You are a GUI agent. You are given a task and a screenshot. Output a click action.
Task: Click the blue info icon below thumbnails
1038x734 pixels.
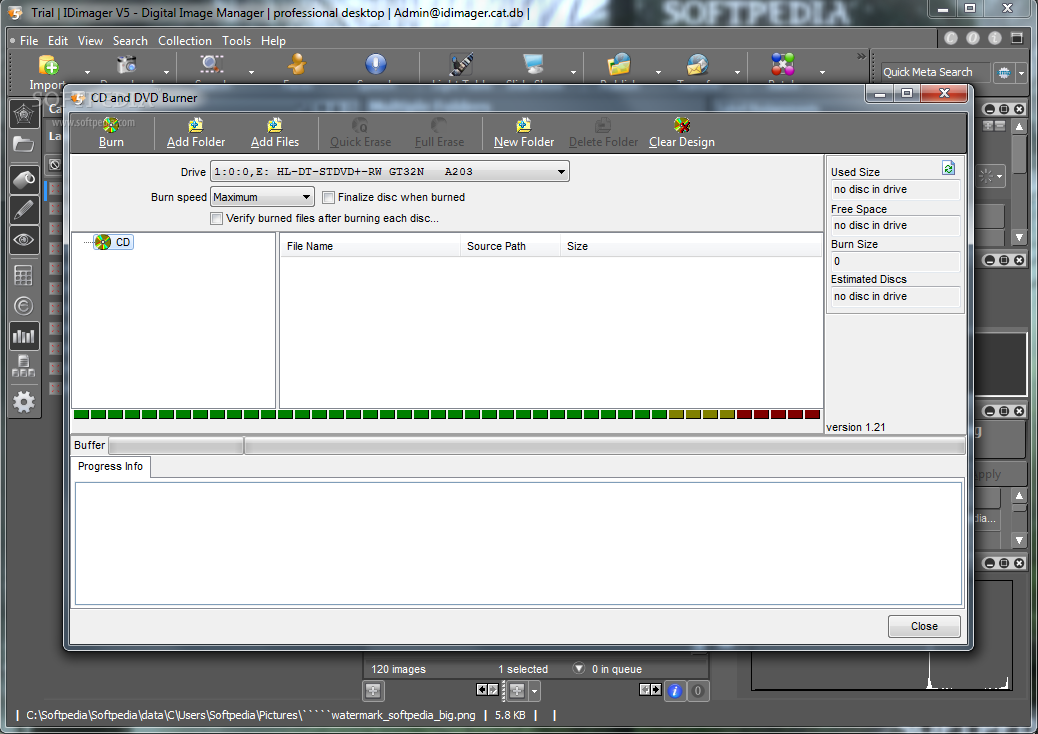click(675, 691)
